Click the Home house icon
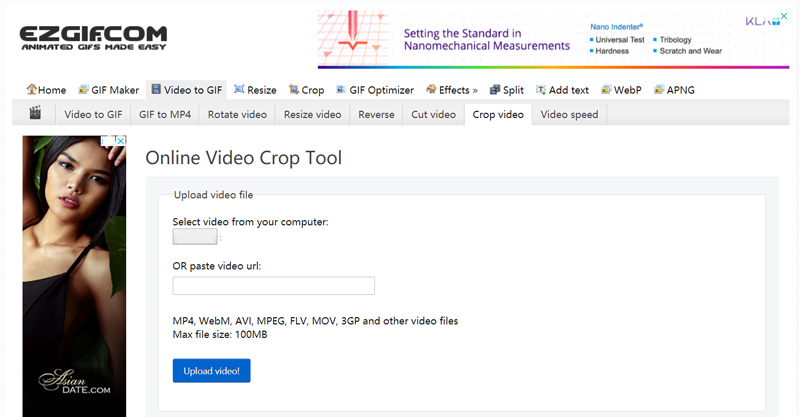 31,90
